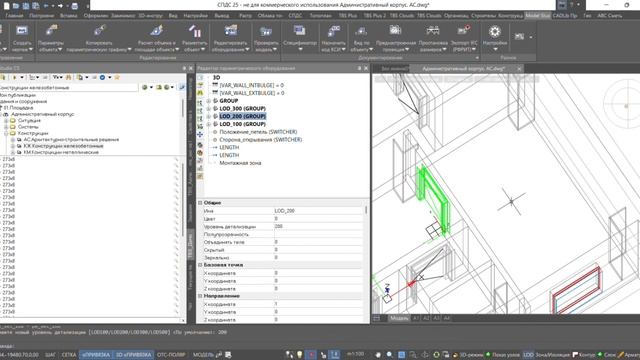640x360 pixels.
Task: Open the СПДС ribbon tab
Action: coord(295,16)
